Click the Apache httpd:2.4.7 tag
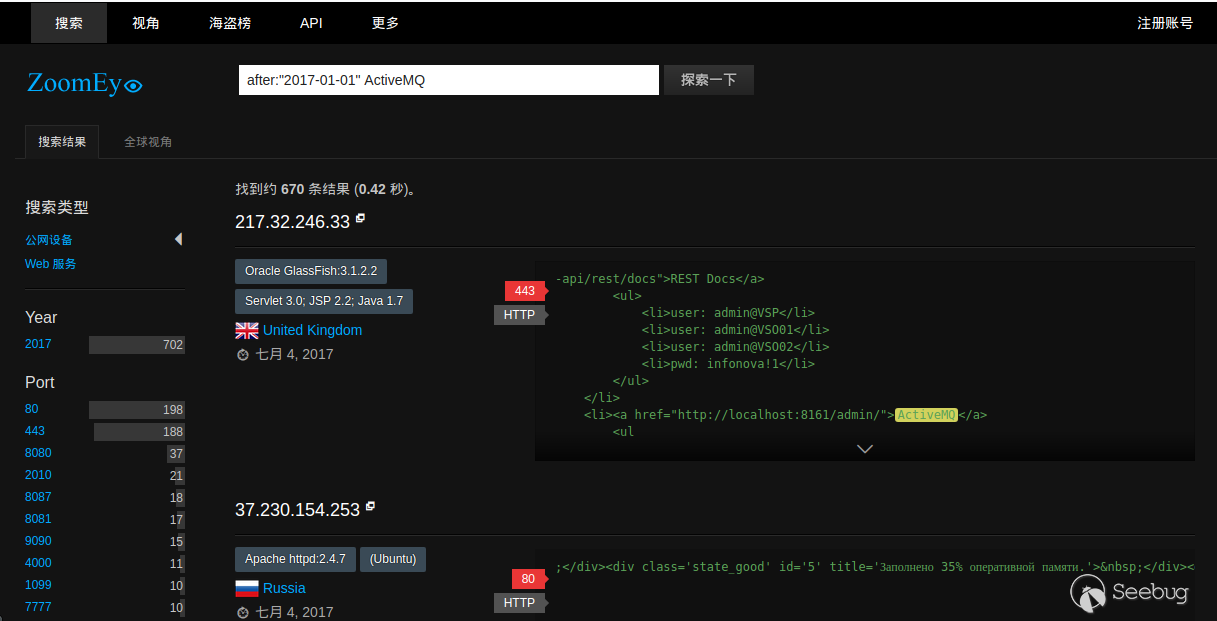Viewport: 1217px width, 621px height. tap(295, 559)
